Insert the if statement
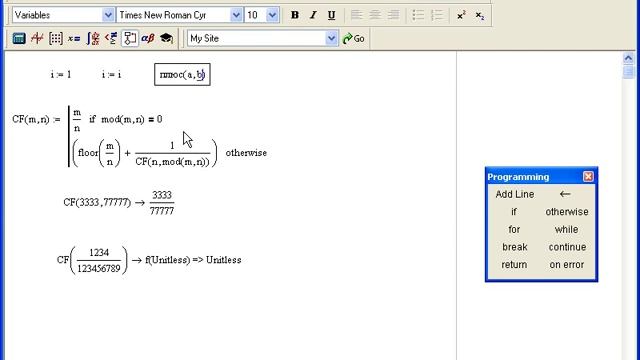 pyautogui.click(x=514, y=212)
